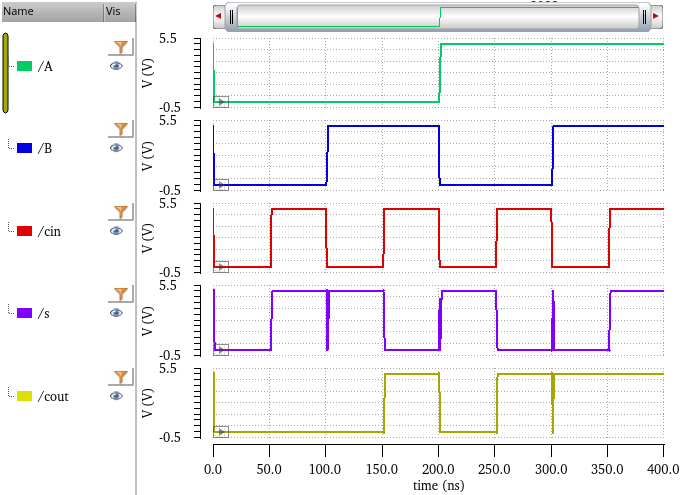Click the left red scroll arrow
The width and height of the screenshot is (684, 495).
tap(219, 16)
